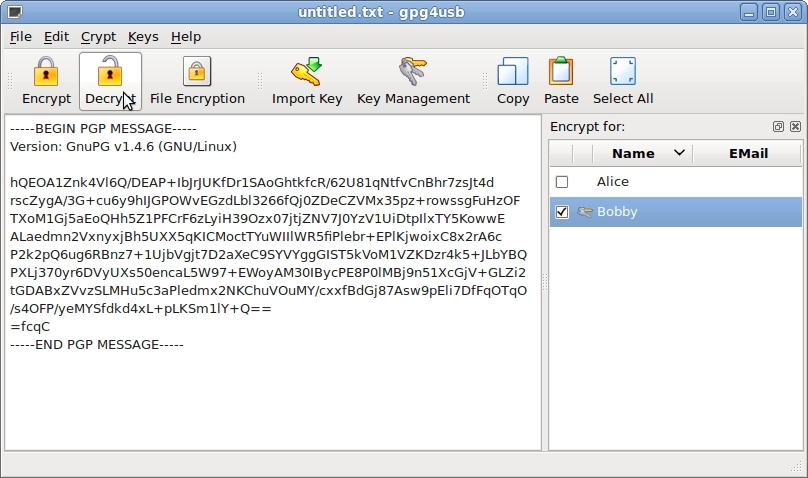Click the line starting with hQEOA1Znk4Vl6Q
The image size is (808, 478).
tap(251, 183)
